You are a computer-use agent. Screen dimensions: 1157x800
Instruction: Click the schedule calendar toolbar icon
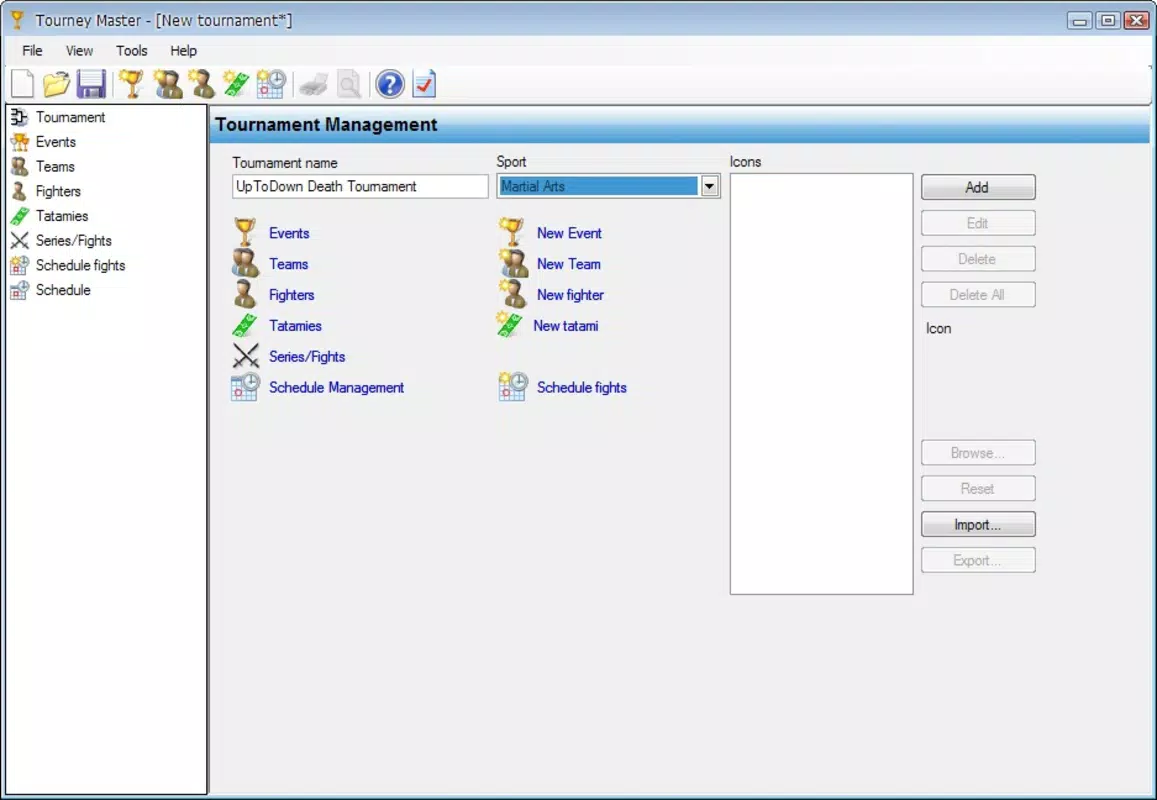click(271, 84)
